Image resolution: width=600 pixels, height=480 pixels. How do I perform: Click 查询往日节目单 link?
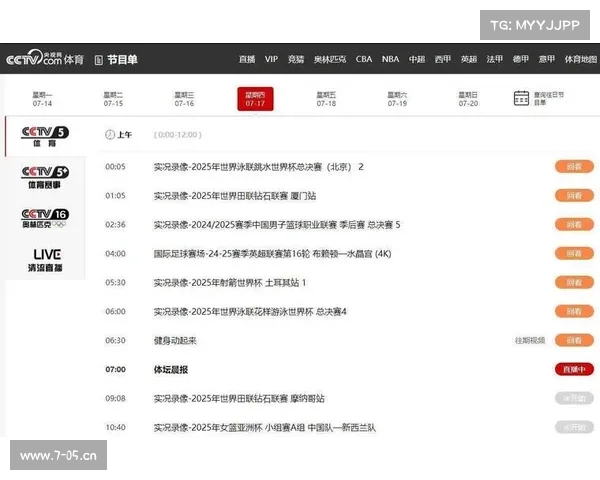pos(549,98)
